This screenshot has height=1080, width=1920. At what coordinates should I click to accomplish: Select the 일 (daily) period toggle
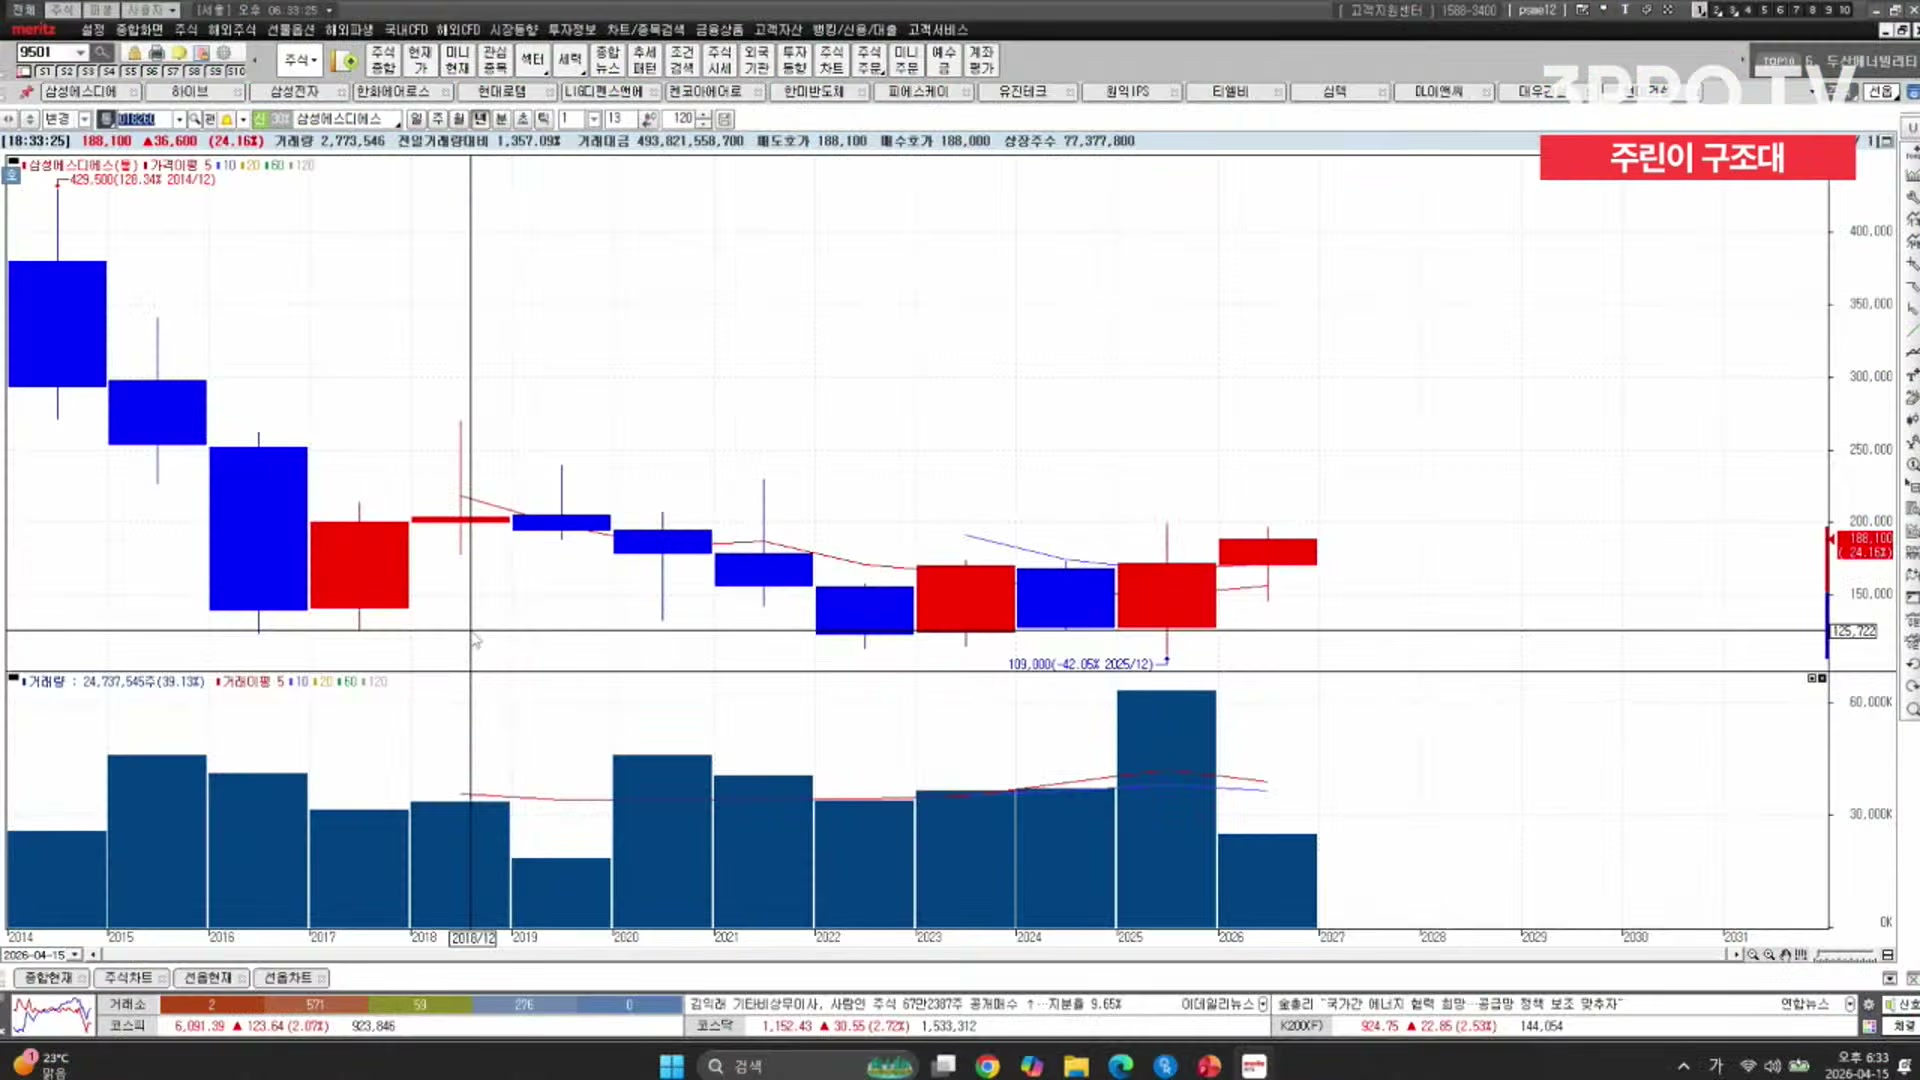click(417, 119)
